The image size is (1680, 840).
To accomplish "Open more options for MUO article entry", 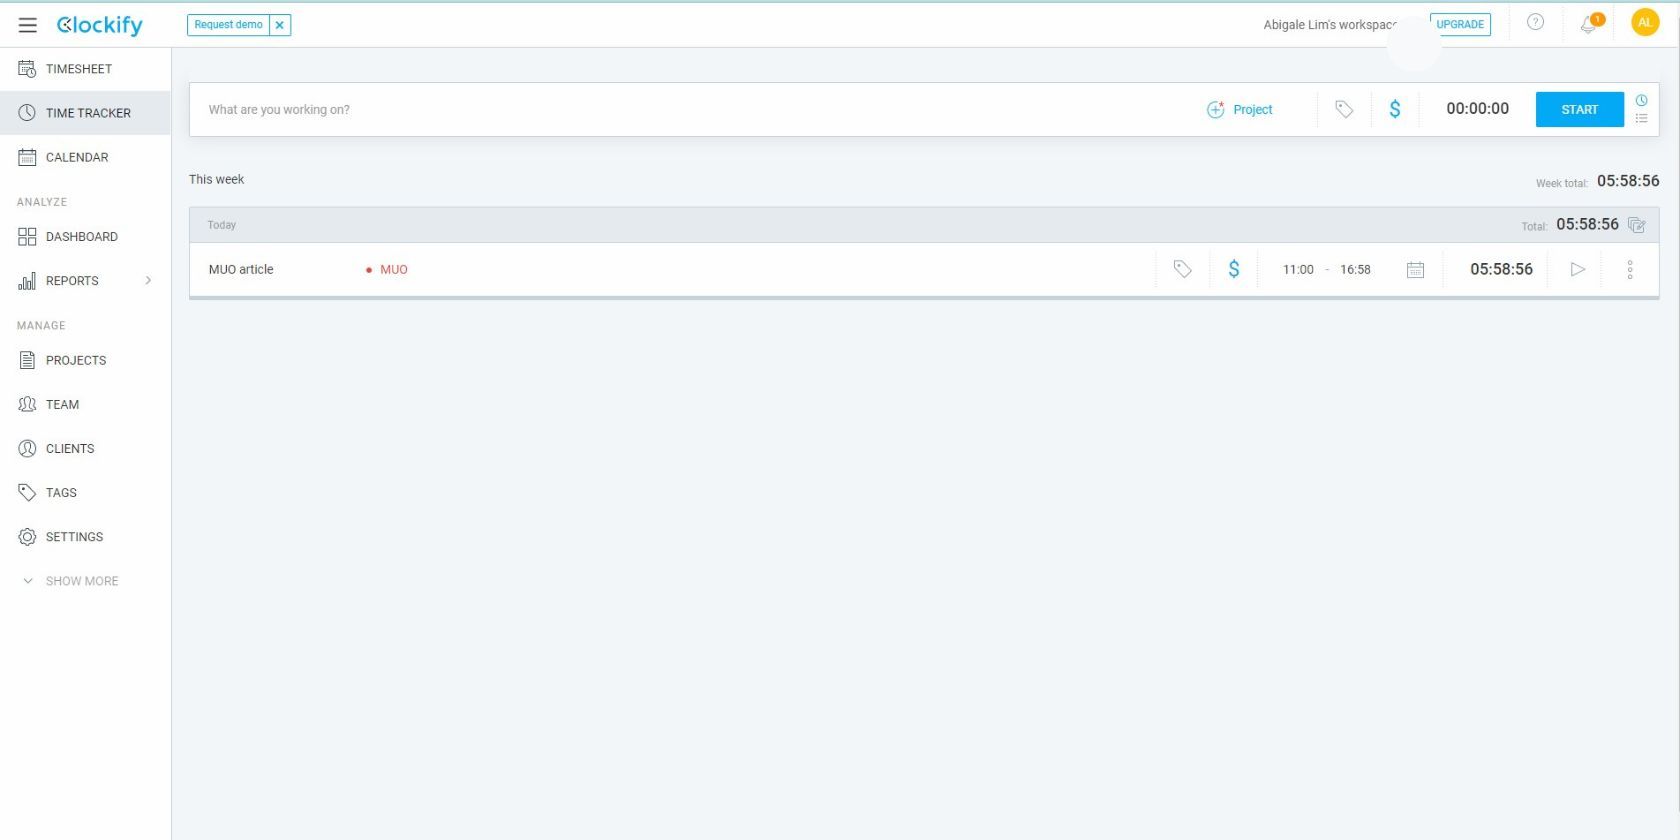I will pos(1630,269).
